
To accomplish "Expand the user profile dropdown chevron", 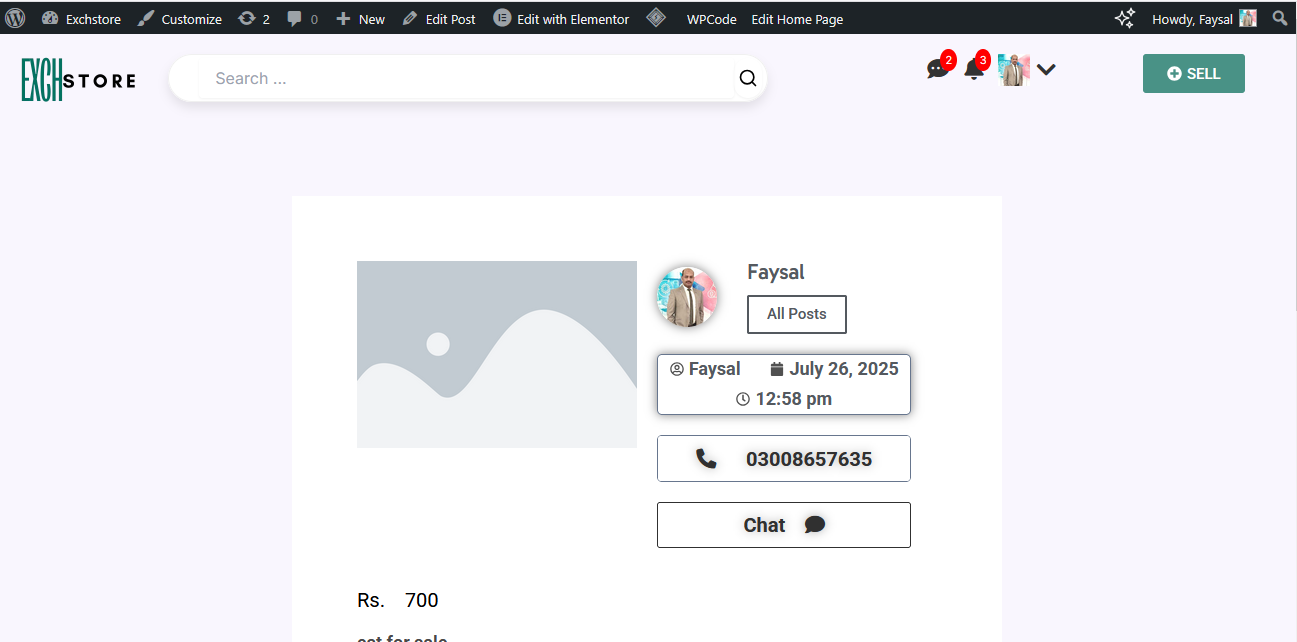I will 1046,69.
